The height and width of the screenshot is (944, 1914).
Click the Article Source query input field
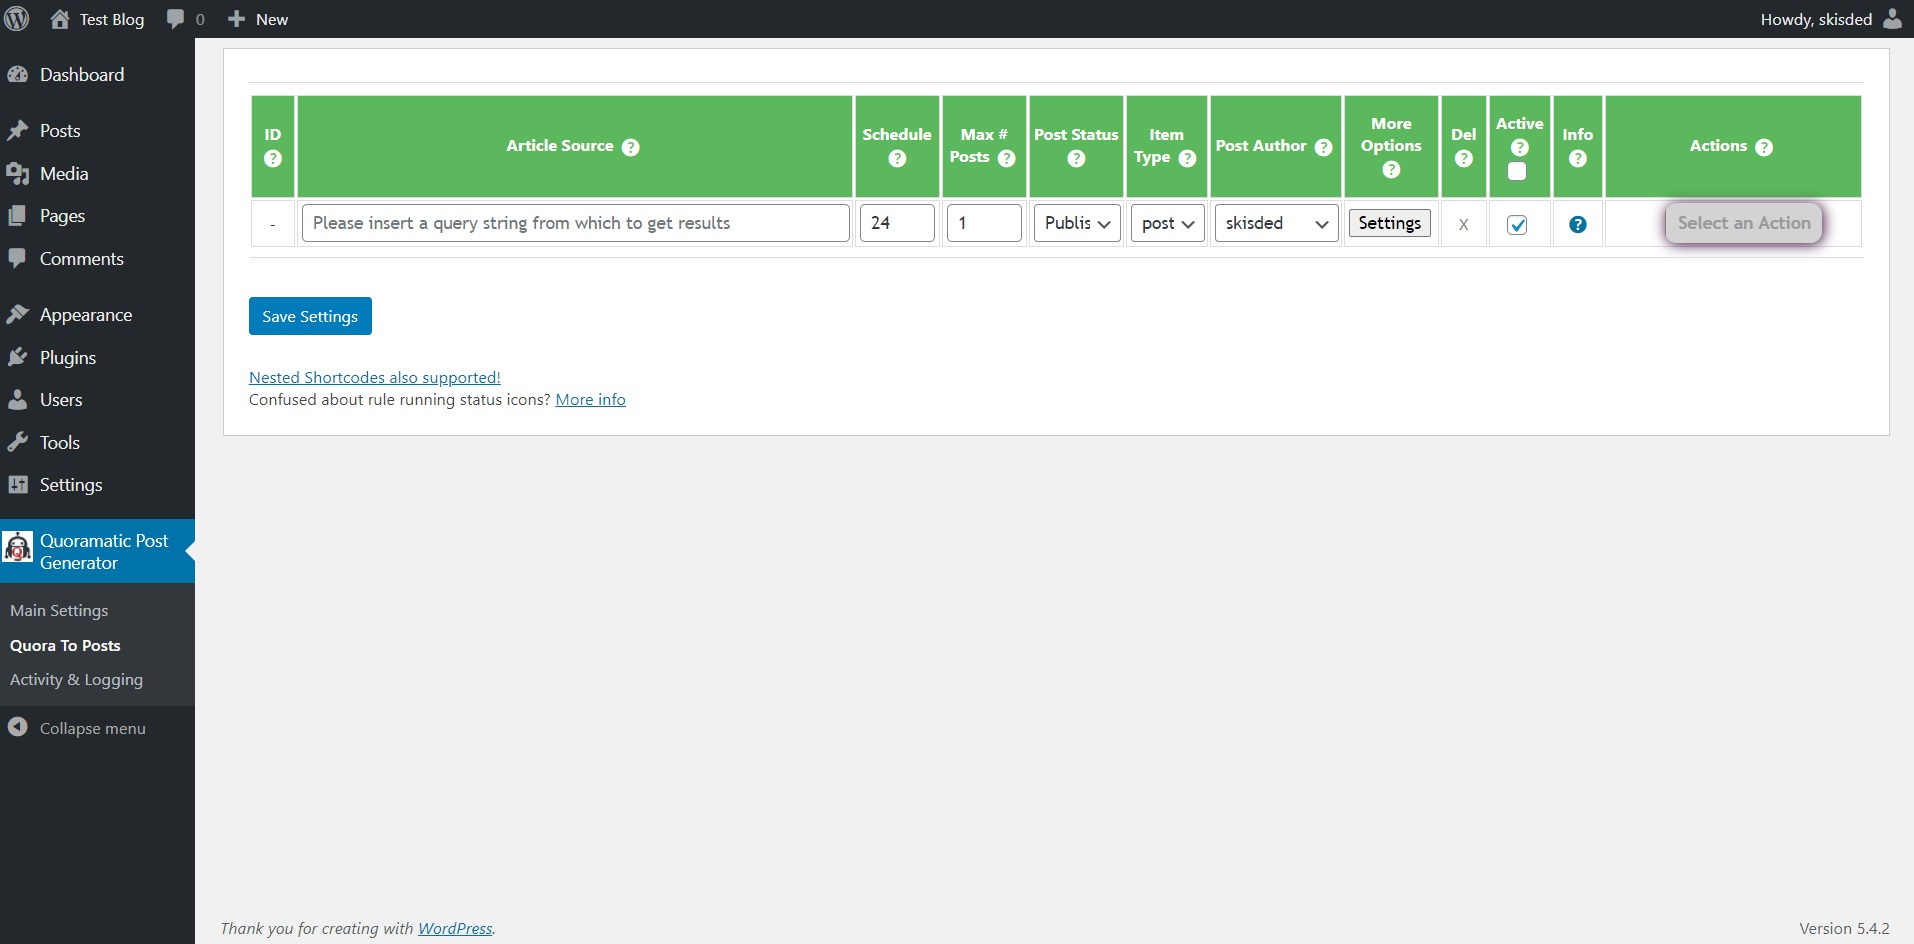[x=576, y=223]
